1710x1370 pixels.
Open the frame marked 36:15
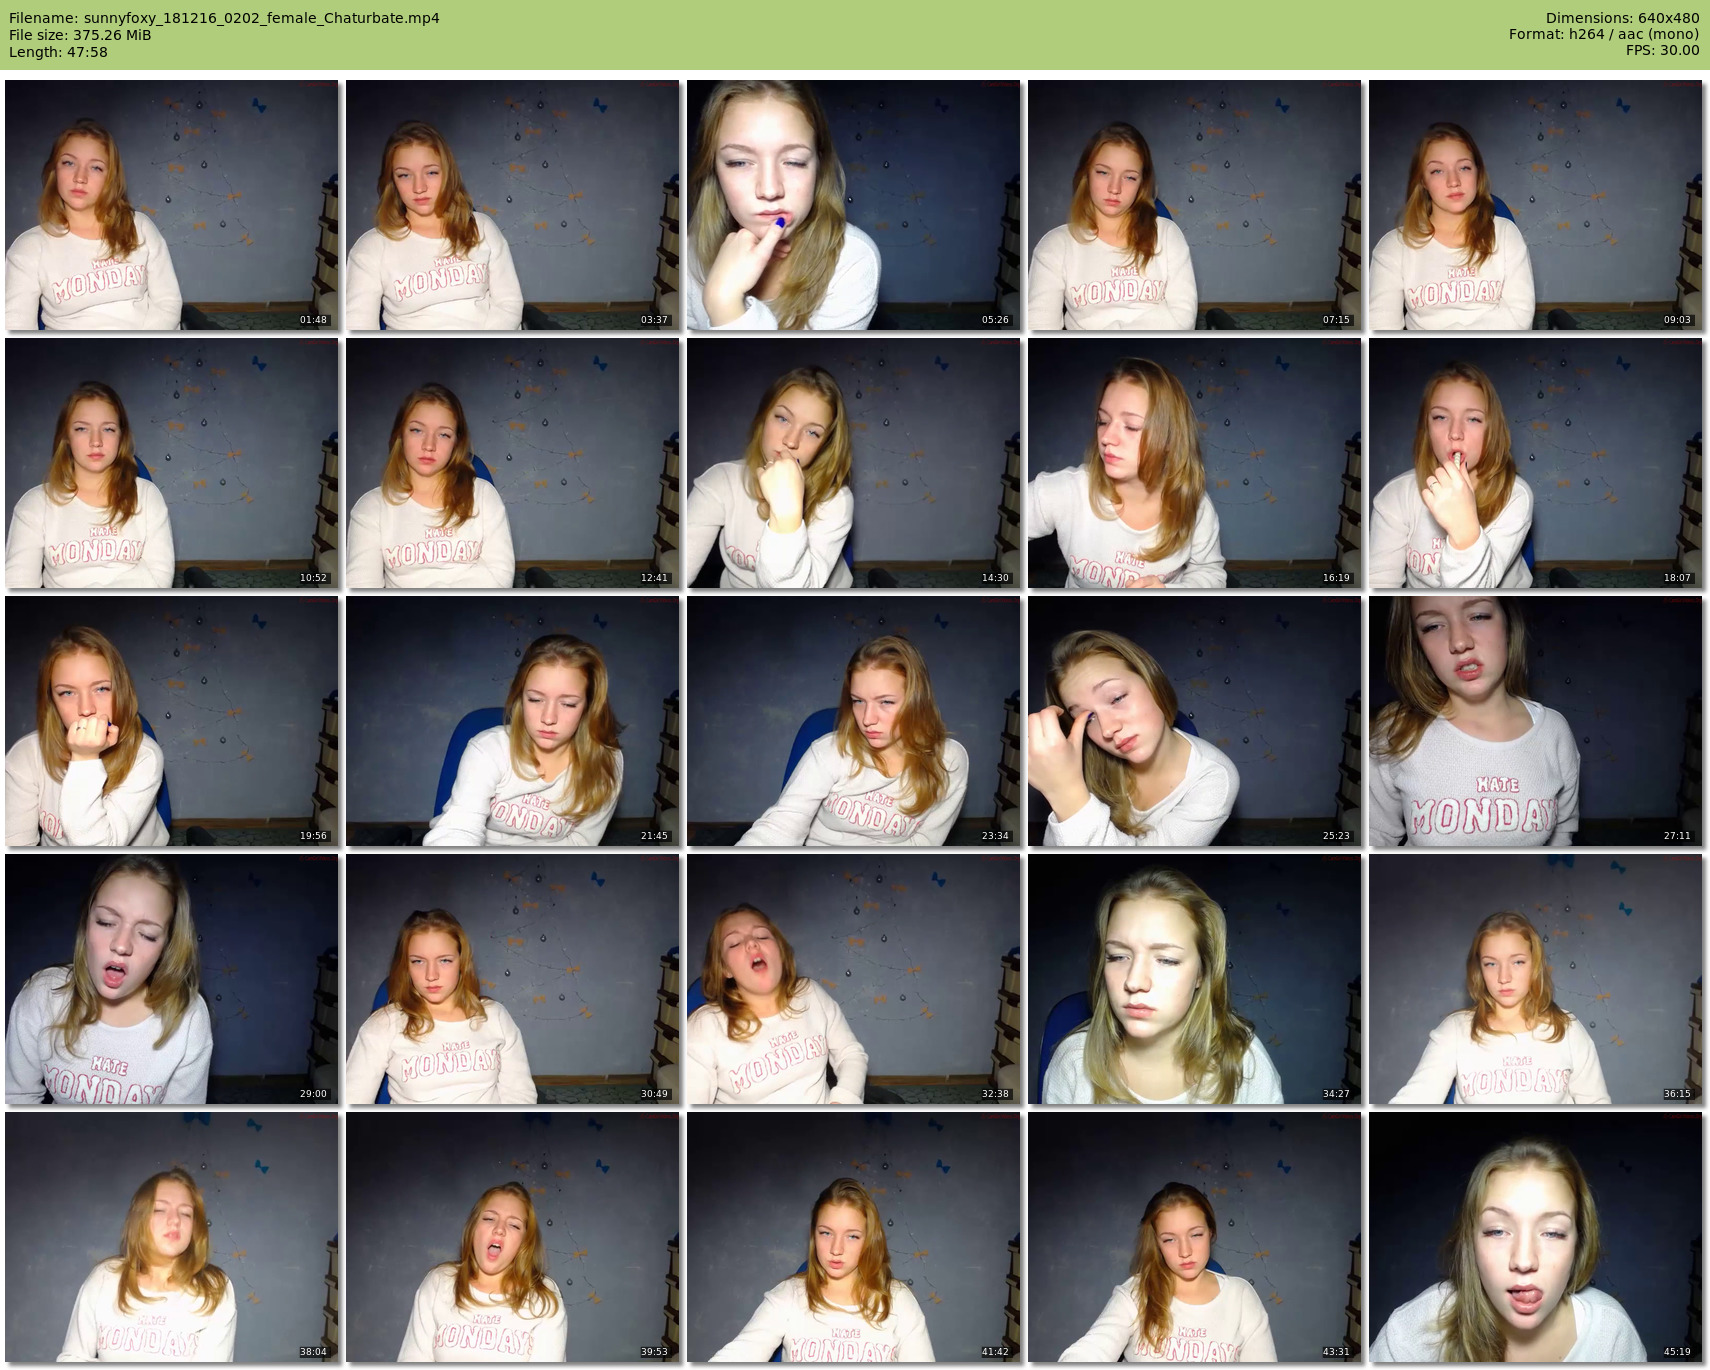click(x=1535, y=979)
